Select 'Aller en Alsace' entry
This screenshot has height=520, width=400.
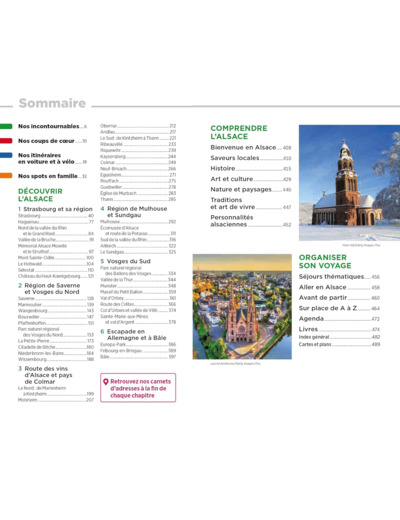click(x=339, y=287)
